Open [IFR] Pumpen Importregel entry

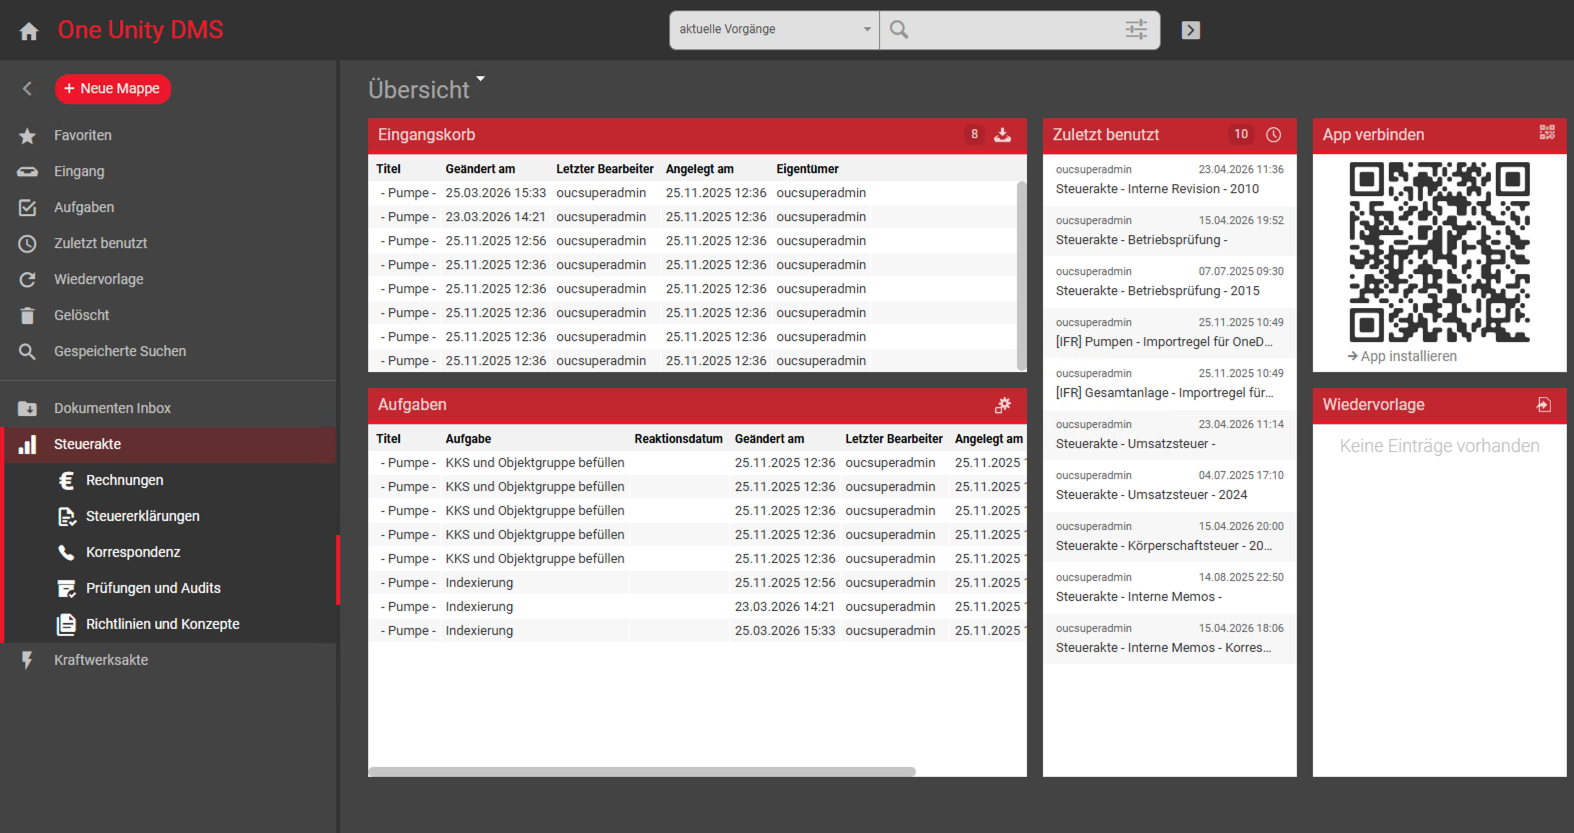coord(1169,333)
